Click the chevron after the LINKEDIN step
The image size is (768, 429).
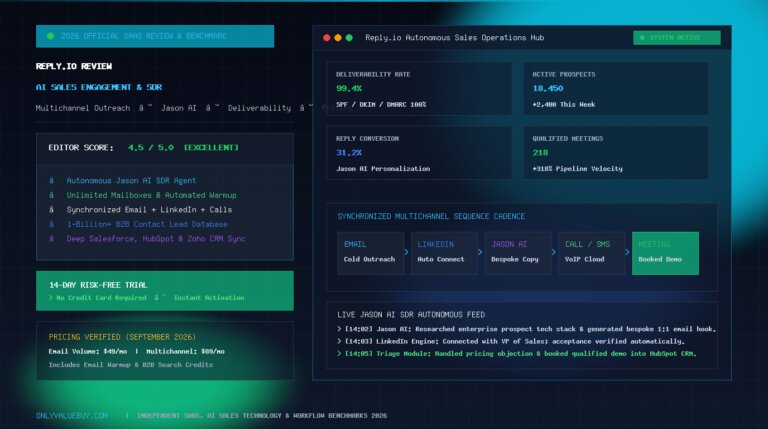click(x=480, y=252)
